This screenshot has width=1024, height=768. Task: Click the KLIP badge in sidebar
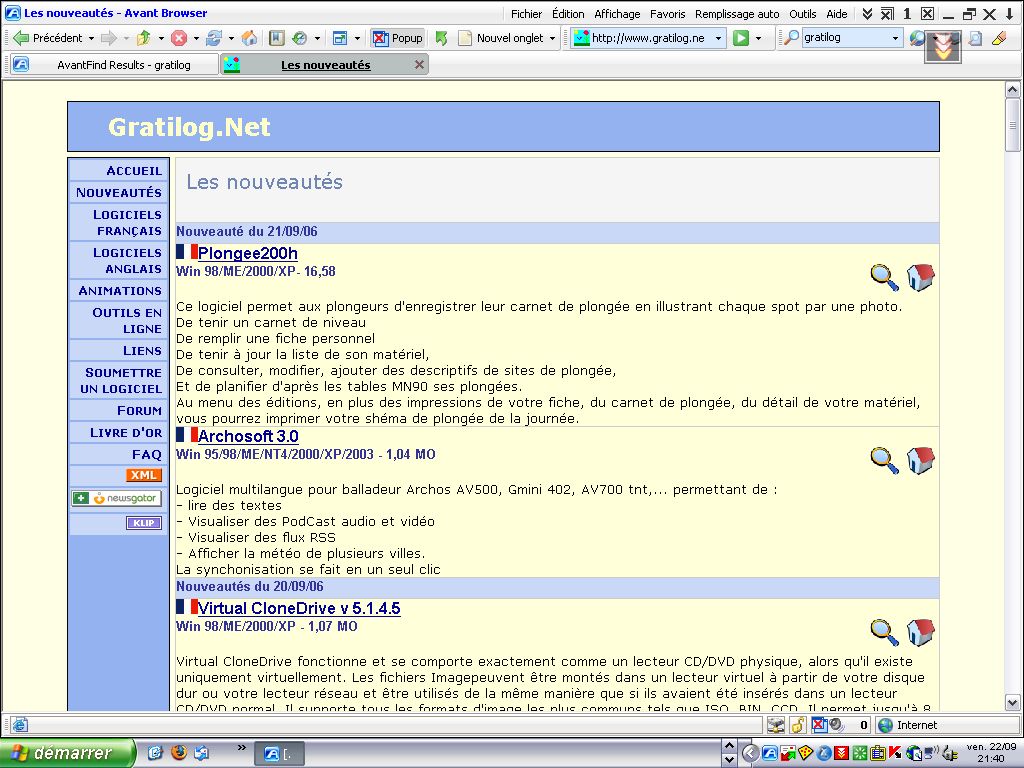144,523
